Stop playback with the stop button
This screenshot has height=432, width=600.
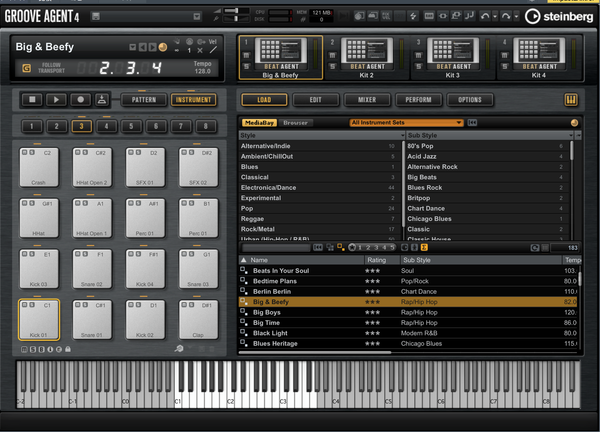point(32,99)
